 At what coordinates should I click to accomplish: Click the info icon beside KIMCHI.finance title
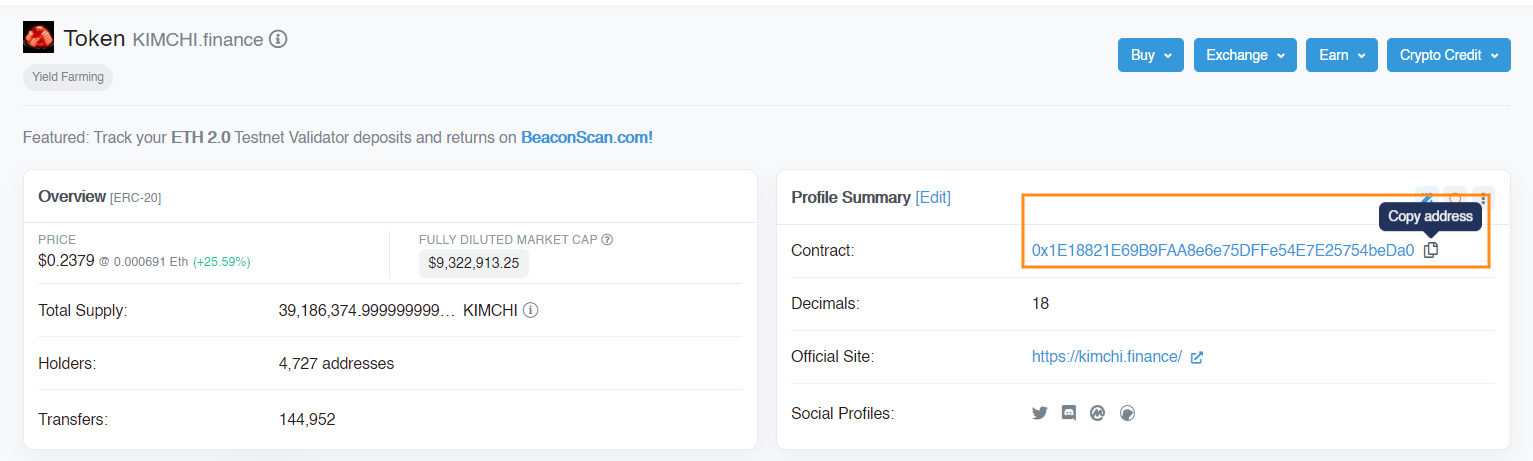279,40
